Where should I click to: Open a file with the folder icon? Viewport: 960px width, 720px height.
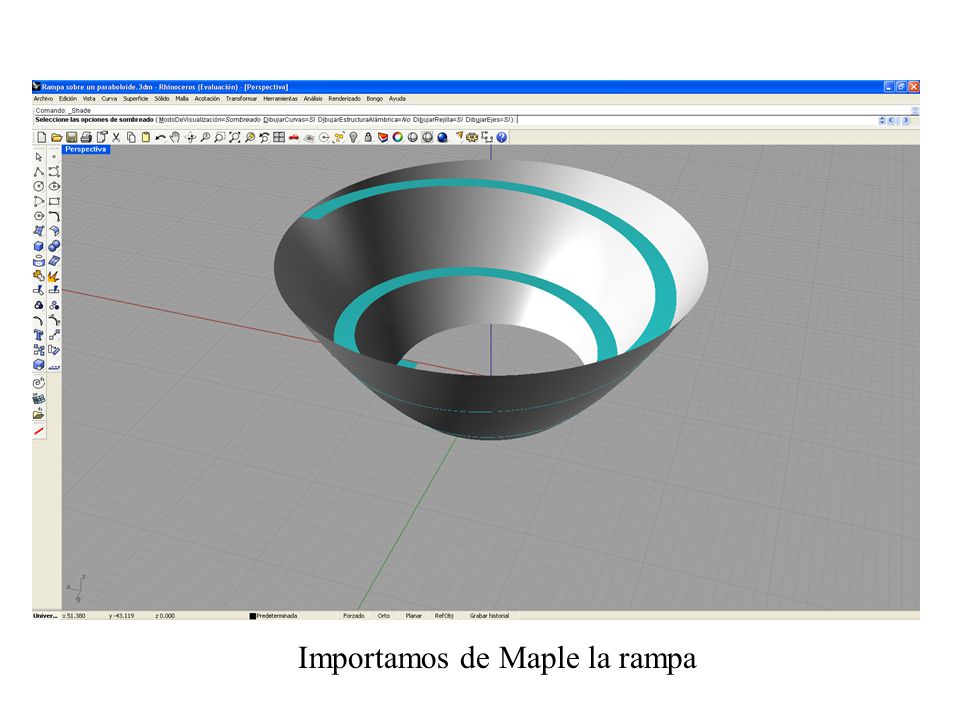point(56,138)
